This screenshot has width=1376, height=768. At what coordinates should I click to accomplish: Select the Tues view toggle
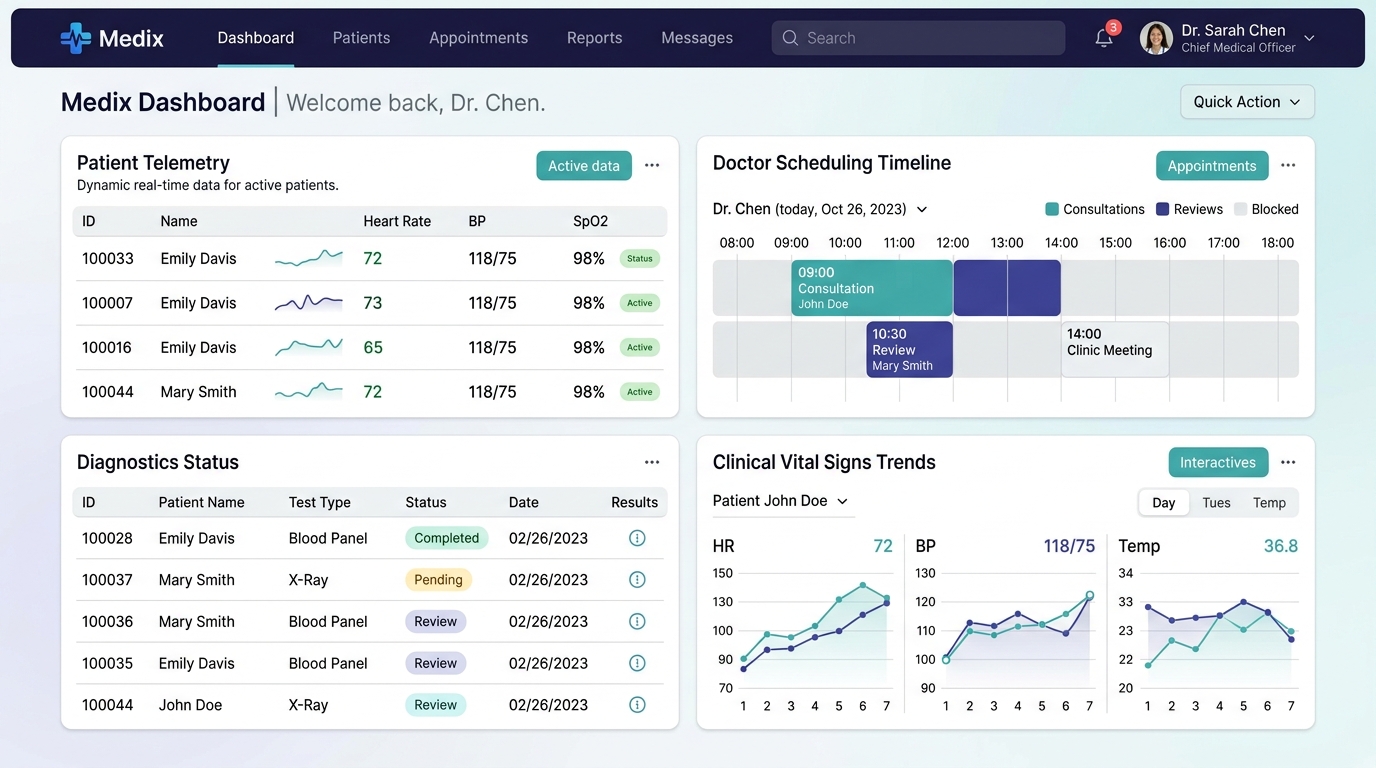coord(1216,503)
